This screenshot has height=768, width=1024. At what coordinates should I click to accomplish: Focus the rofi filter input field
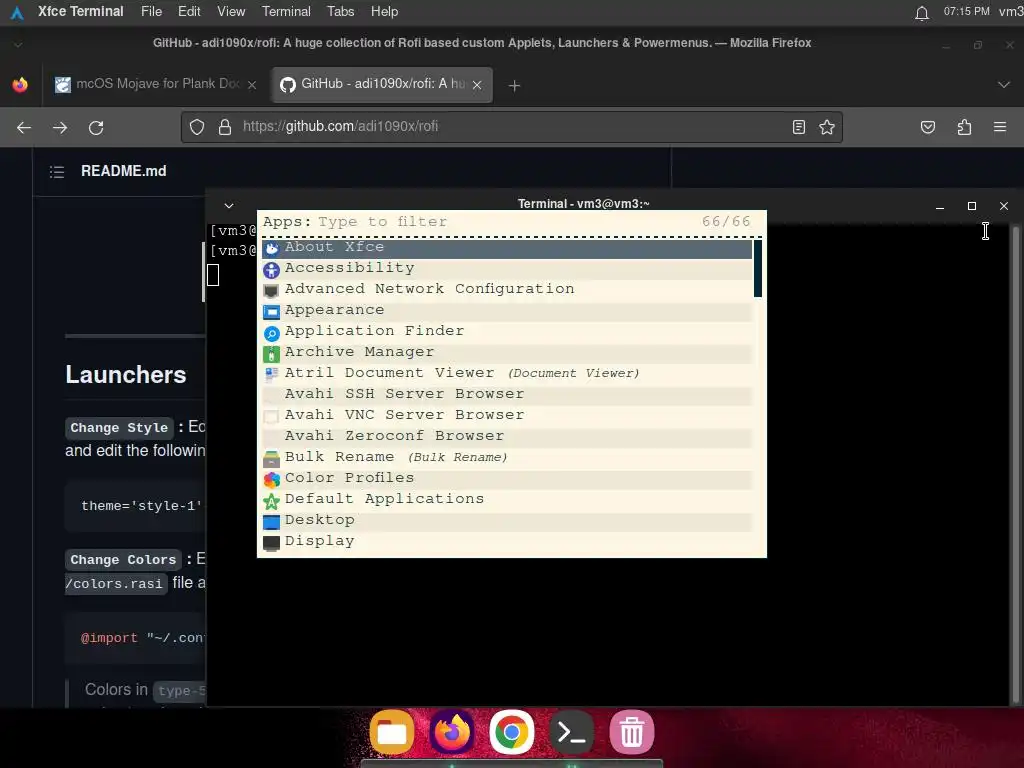coord(506,222)
